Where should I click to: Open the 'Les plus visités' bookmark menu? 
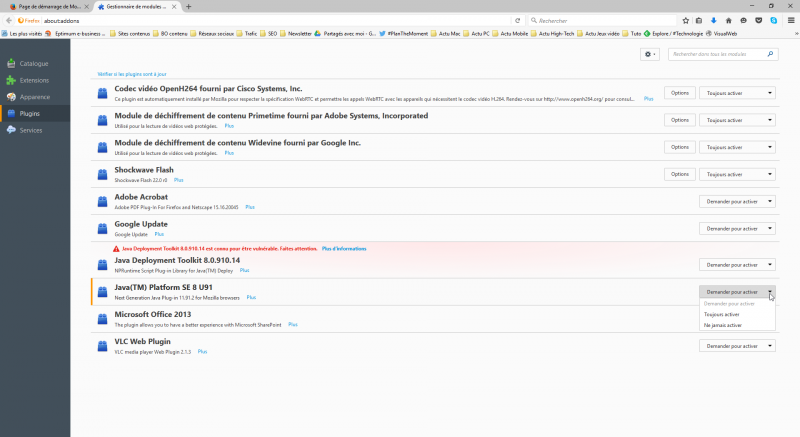point(22,34)
